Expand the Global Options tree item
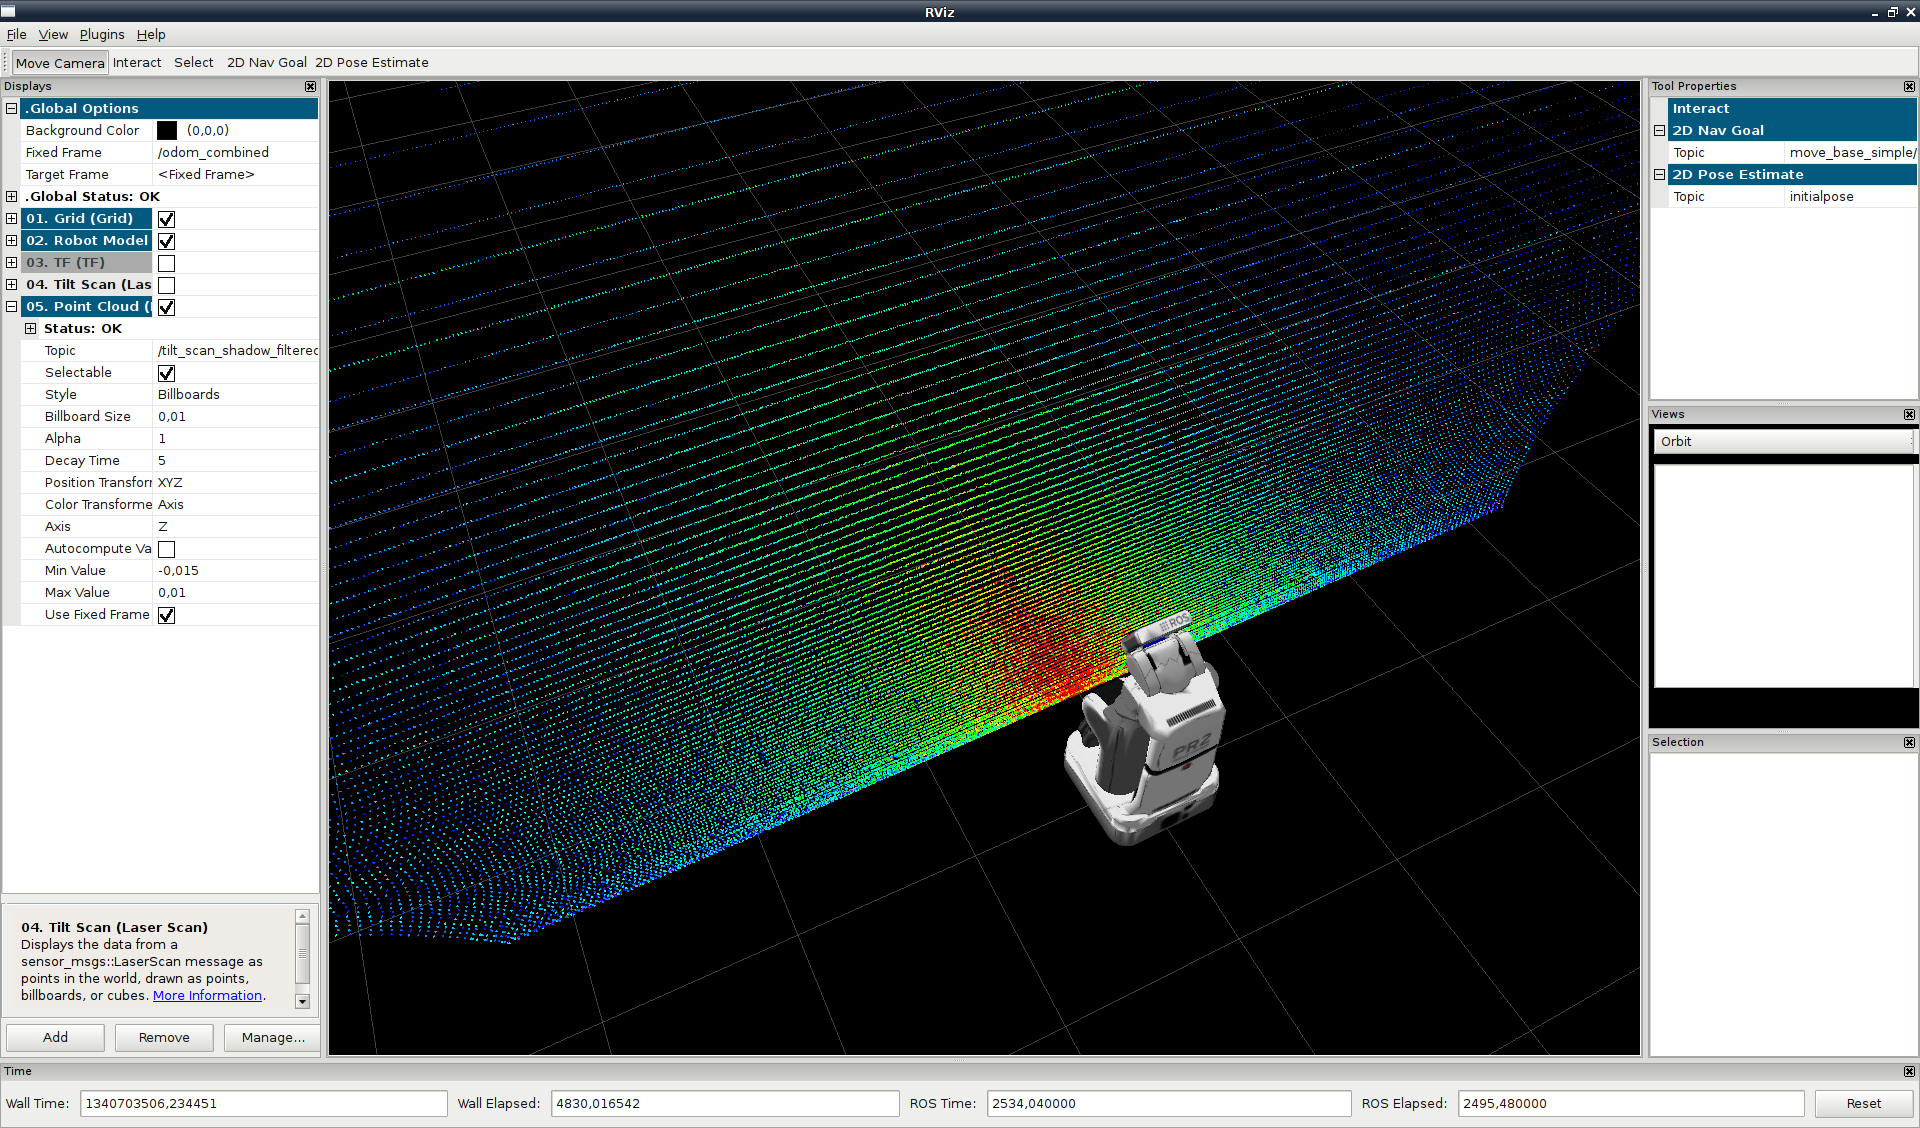The image size is (1920, 1128). [12, 107]
